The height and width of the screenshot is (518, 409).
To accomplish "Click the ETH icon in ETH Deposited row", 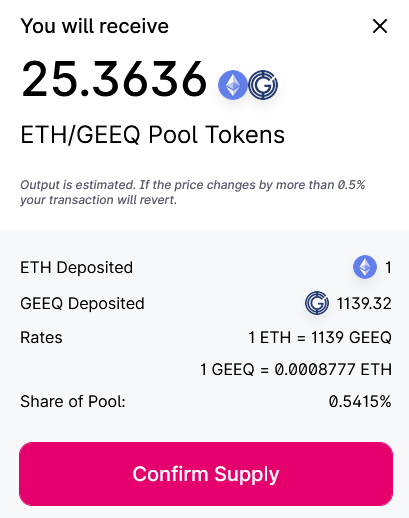I will click(x=365, y=267).
